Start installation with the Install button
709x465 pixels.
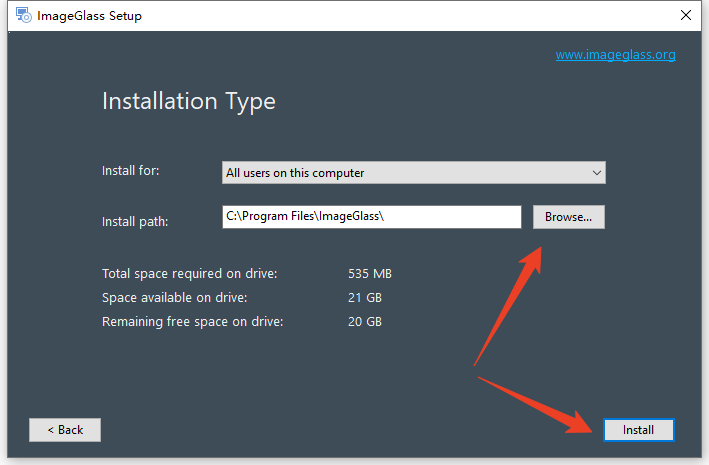point(638,430)
